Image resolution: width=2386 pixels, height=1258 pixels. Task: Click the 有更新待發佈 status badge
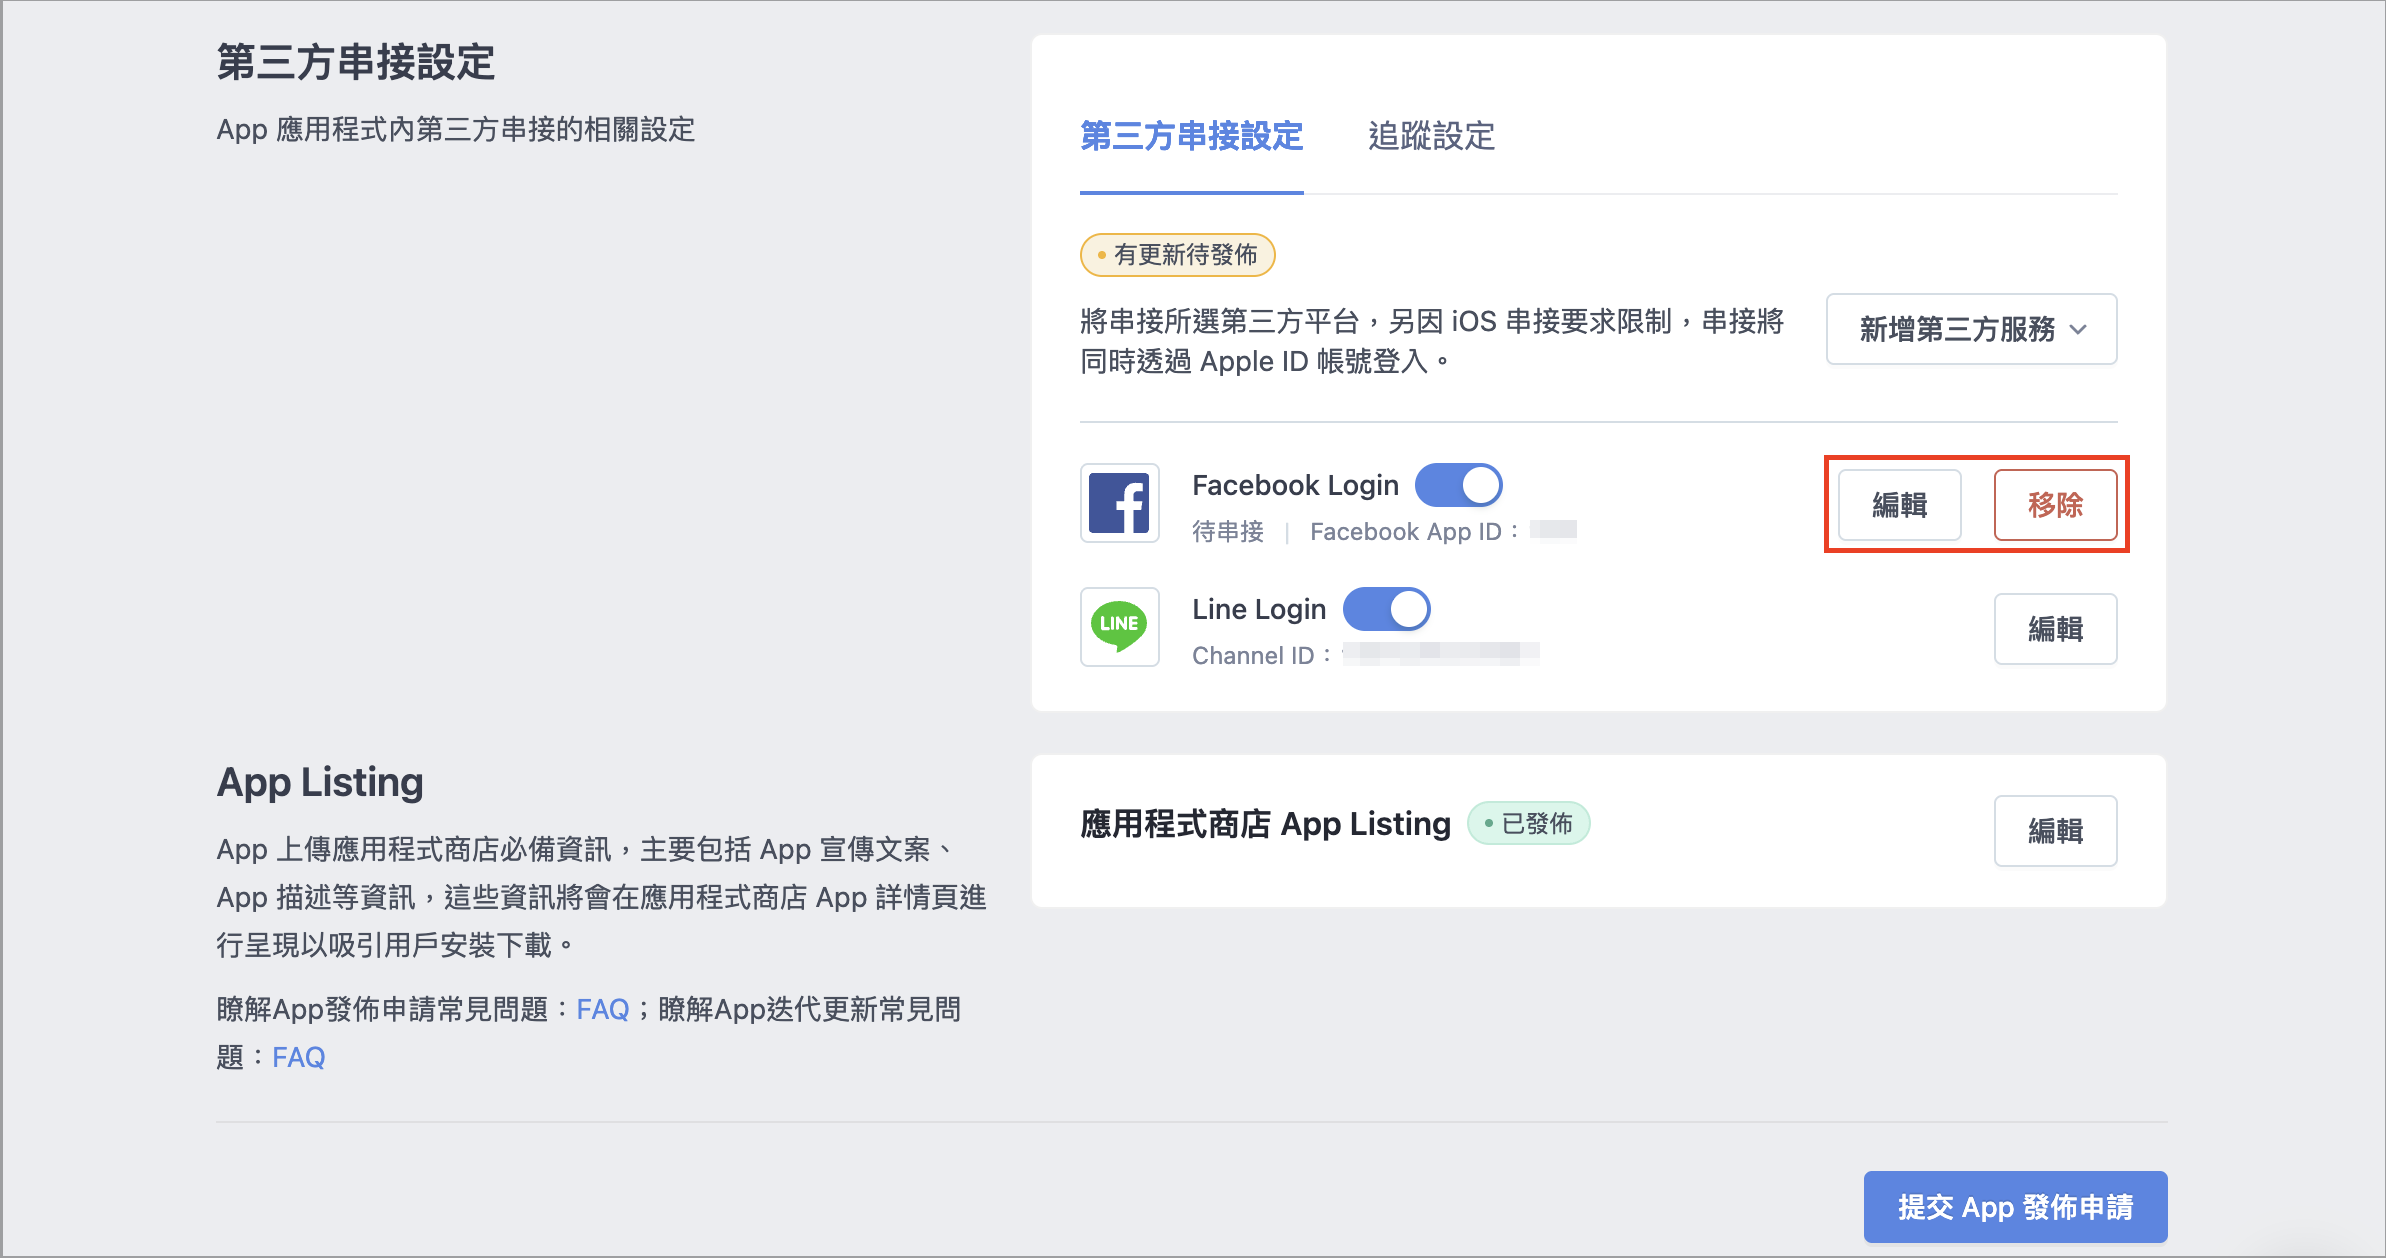tap(1177, 255)
